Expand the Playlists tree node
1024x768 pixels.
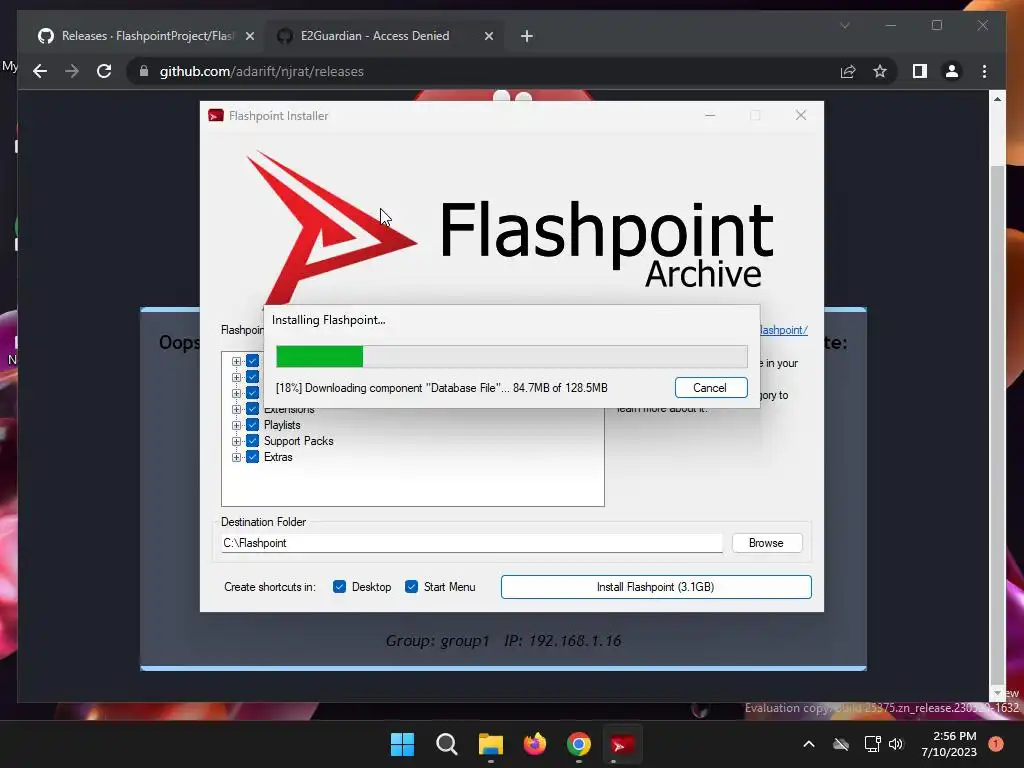[236, 425]
